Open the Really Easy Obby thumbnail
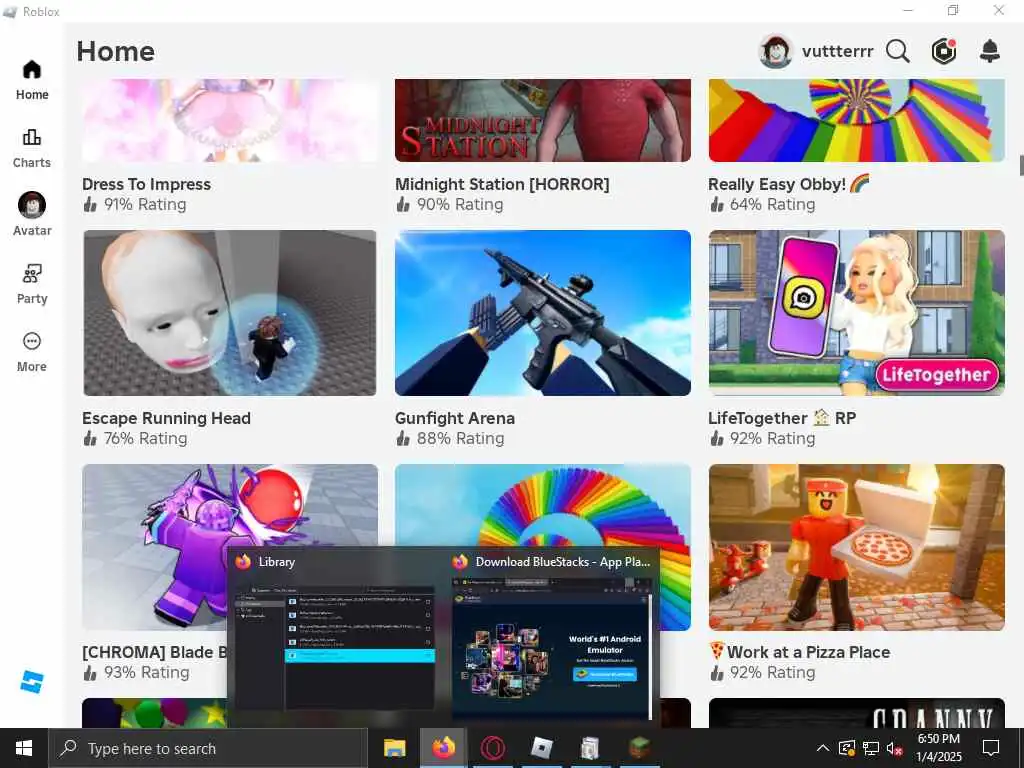1024x768 pixels. pos(857,121)
